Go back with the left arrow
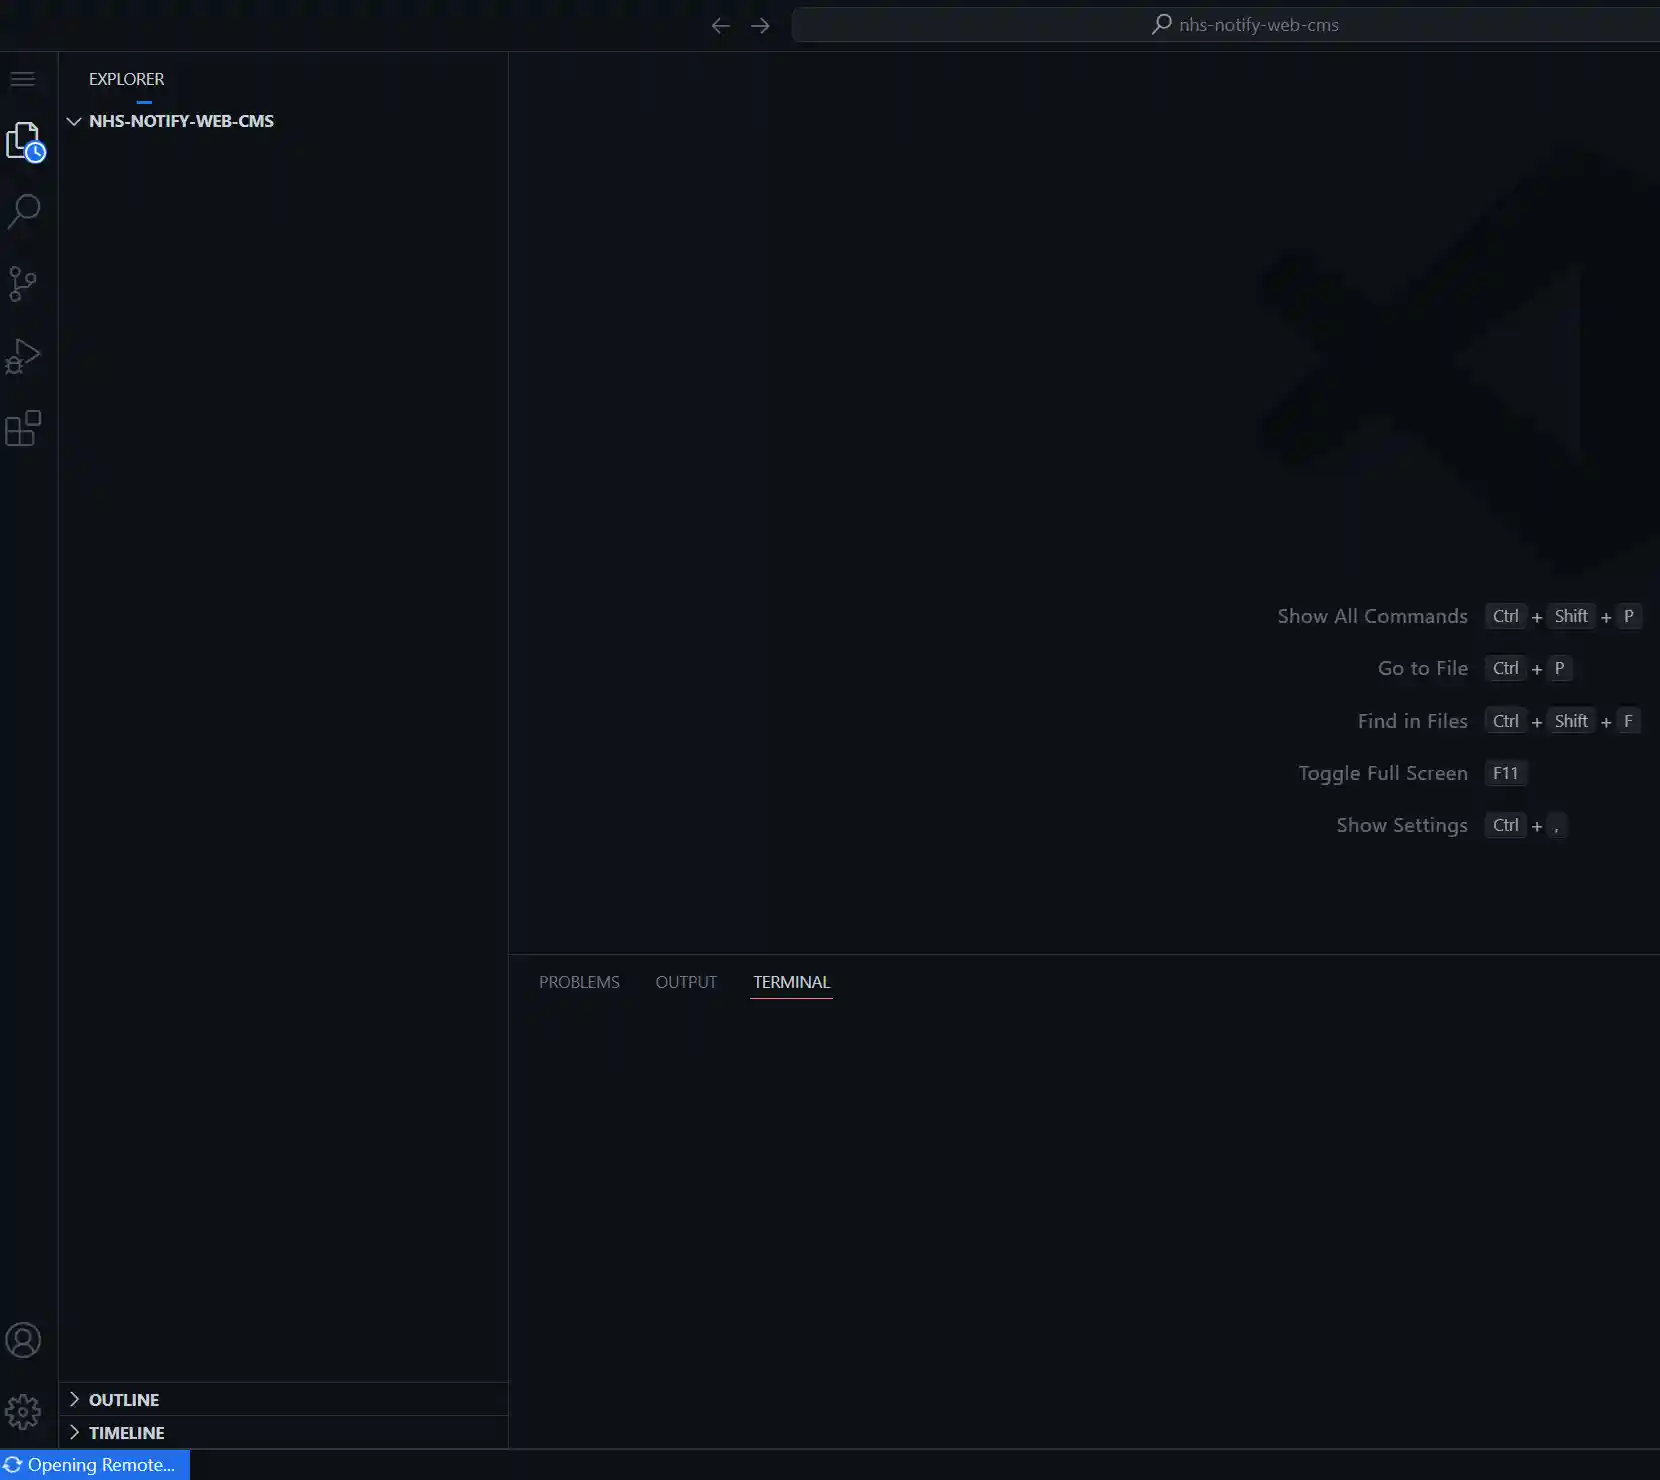Screen dimensions: 1660x1480 coord(720,26)
